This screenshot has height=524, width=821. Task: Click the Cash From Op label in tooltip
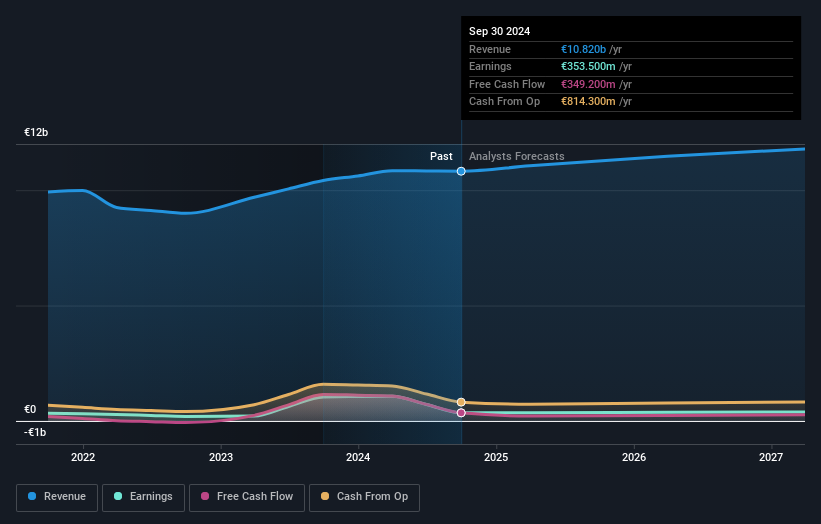[504, 102]
